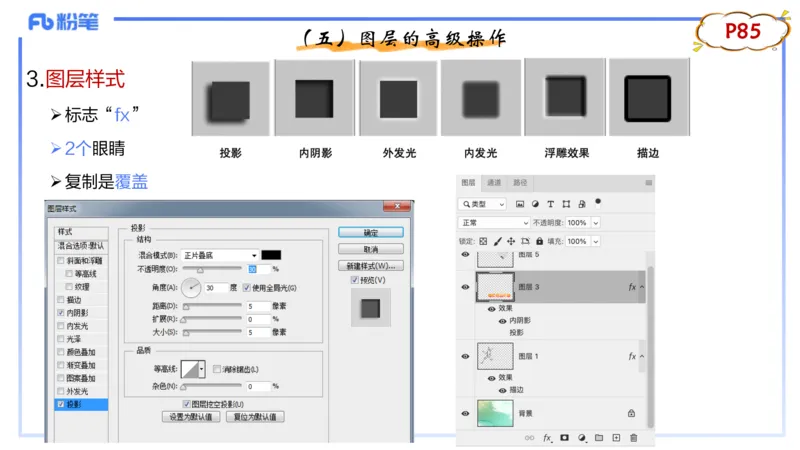Viewport: 800px width, 450px height.
Task: Toggle the 描边 effect eye under 图层 1
Action: pos(503,390)
